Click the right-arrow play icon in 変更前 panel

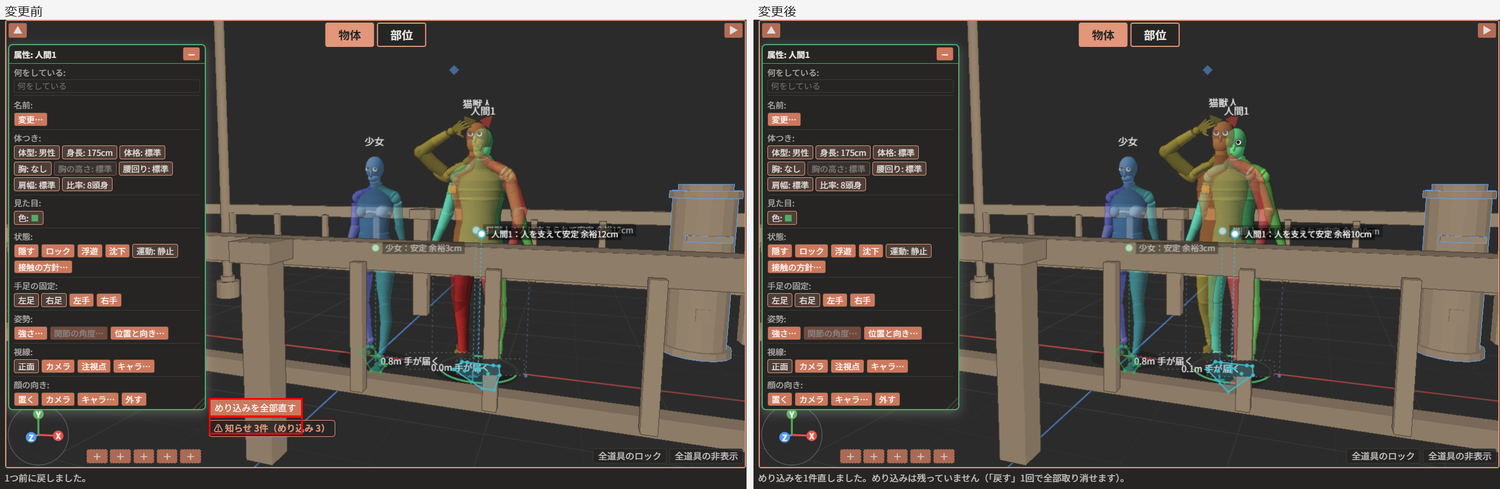[732, 31]
